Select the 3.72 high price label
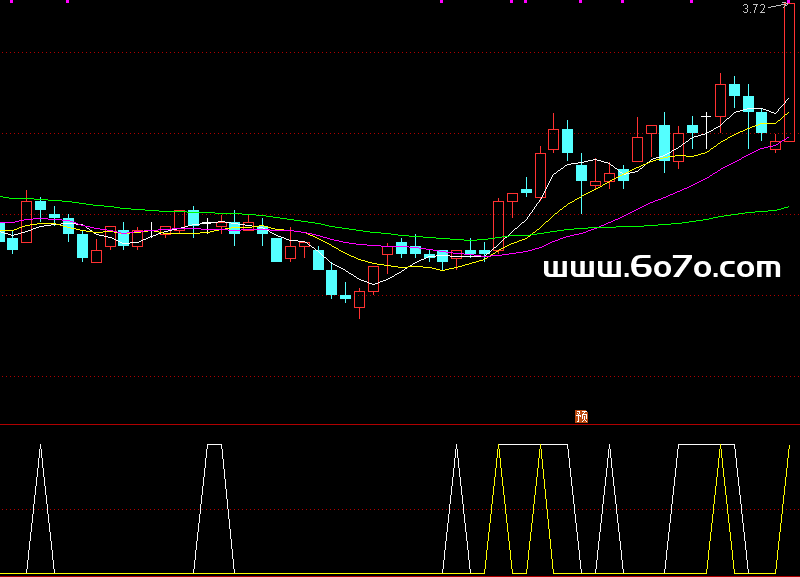Image resolution: width=800 pixels, height=577 pixels. click(754, 9)
